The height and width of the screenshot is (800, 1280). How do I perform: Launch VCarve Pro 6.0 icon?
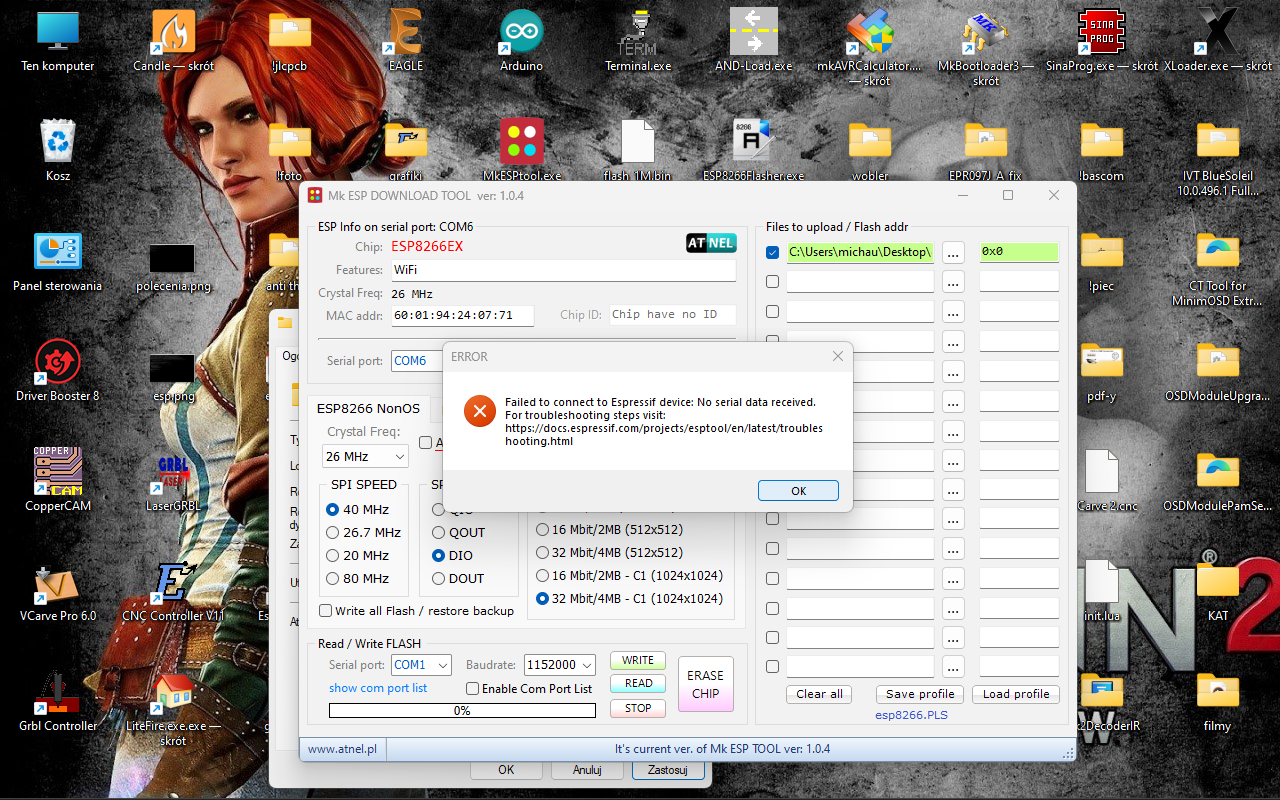58,582
